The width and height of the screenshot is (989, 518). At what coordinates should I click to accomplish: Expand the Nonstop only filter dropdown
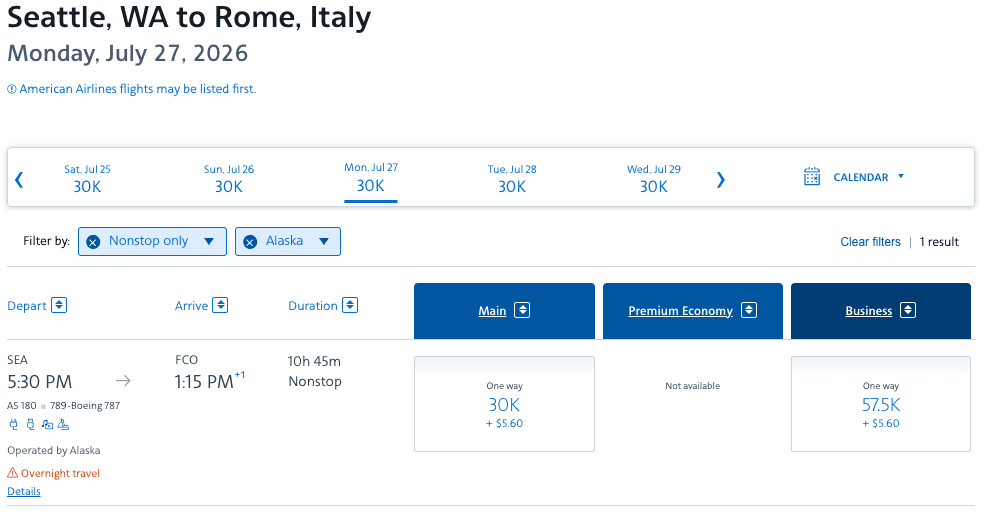pyautogui.click(x=209, y=241)
